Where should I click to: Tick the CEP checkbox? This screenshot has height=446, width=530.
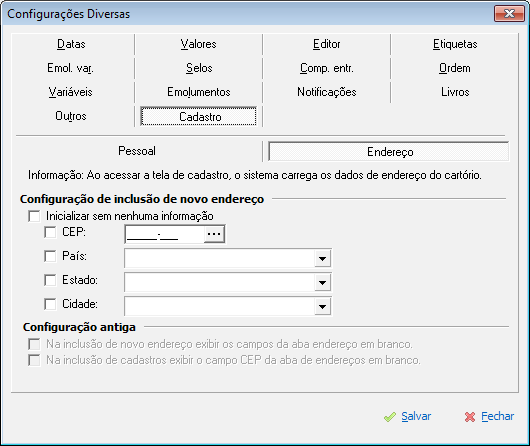point(50,232)
